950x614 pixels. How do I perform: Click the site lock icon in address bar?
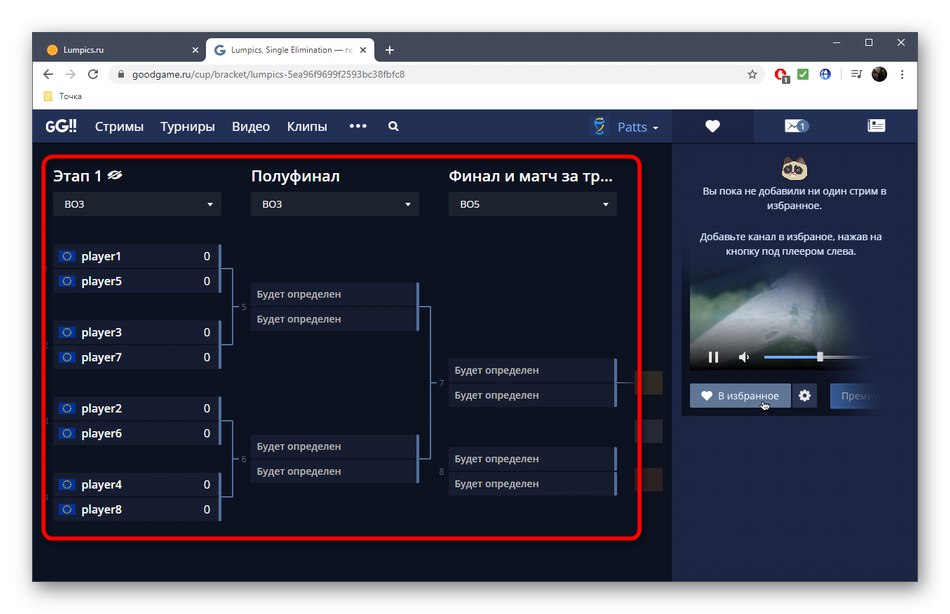tap(121, 74)
